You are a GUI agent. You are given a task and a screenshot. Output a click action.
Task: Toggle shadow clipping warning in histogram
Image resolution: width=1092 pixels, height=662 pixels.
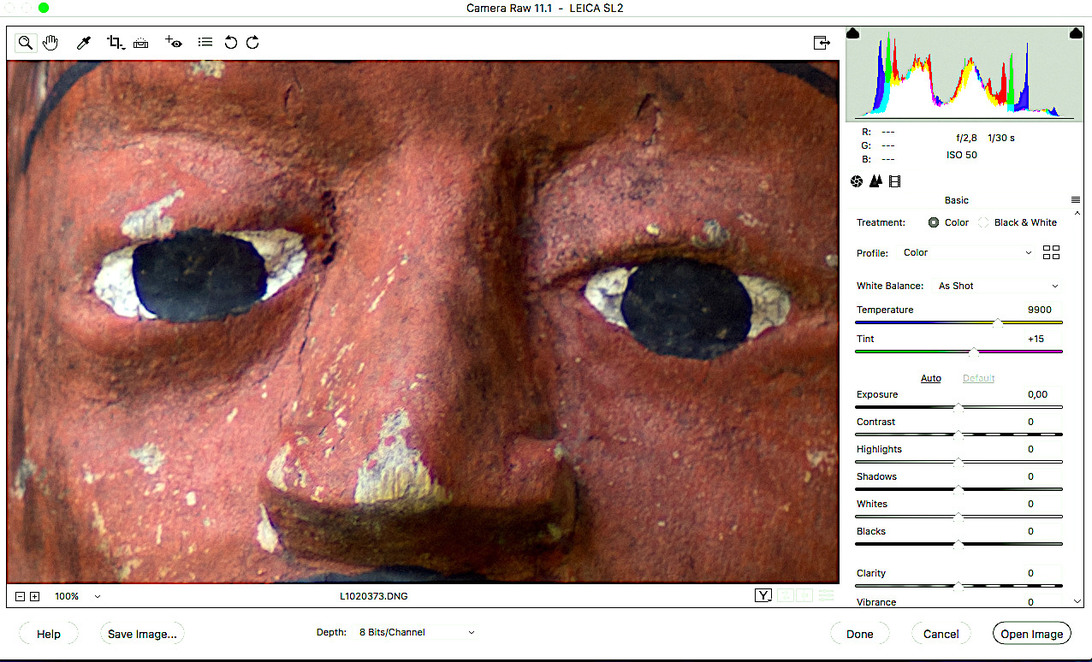click(x=853, y=34)
